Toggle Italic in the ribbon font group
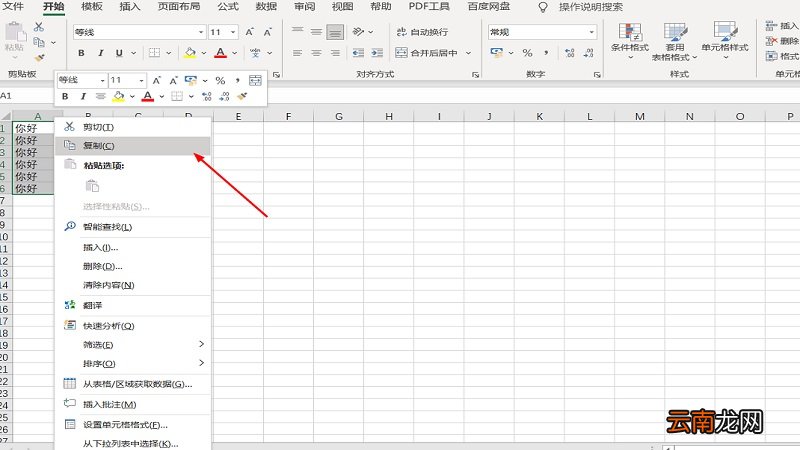This screenshot has height=450, width=800. click(x=101, y=53)
